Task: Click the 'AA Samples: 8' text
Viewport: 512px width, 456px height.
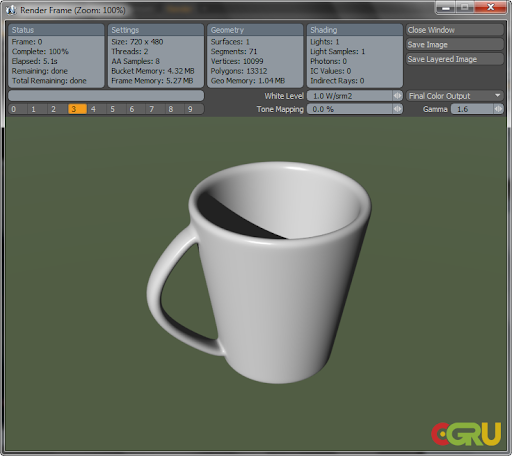Action: click(136, 61)
